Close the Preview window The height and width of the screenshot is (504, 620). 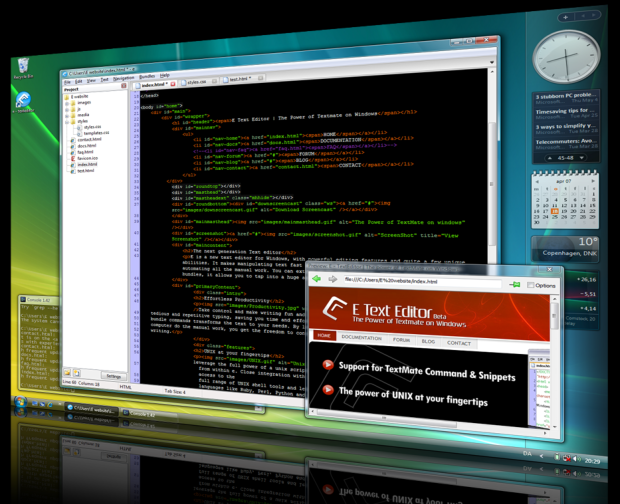pyautogui.click(x=550, y=270)
